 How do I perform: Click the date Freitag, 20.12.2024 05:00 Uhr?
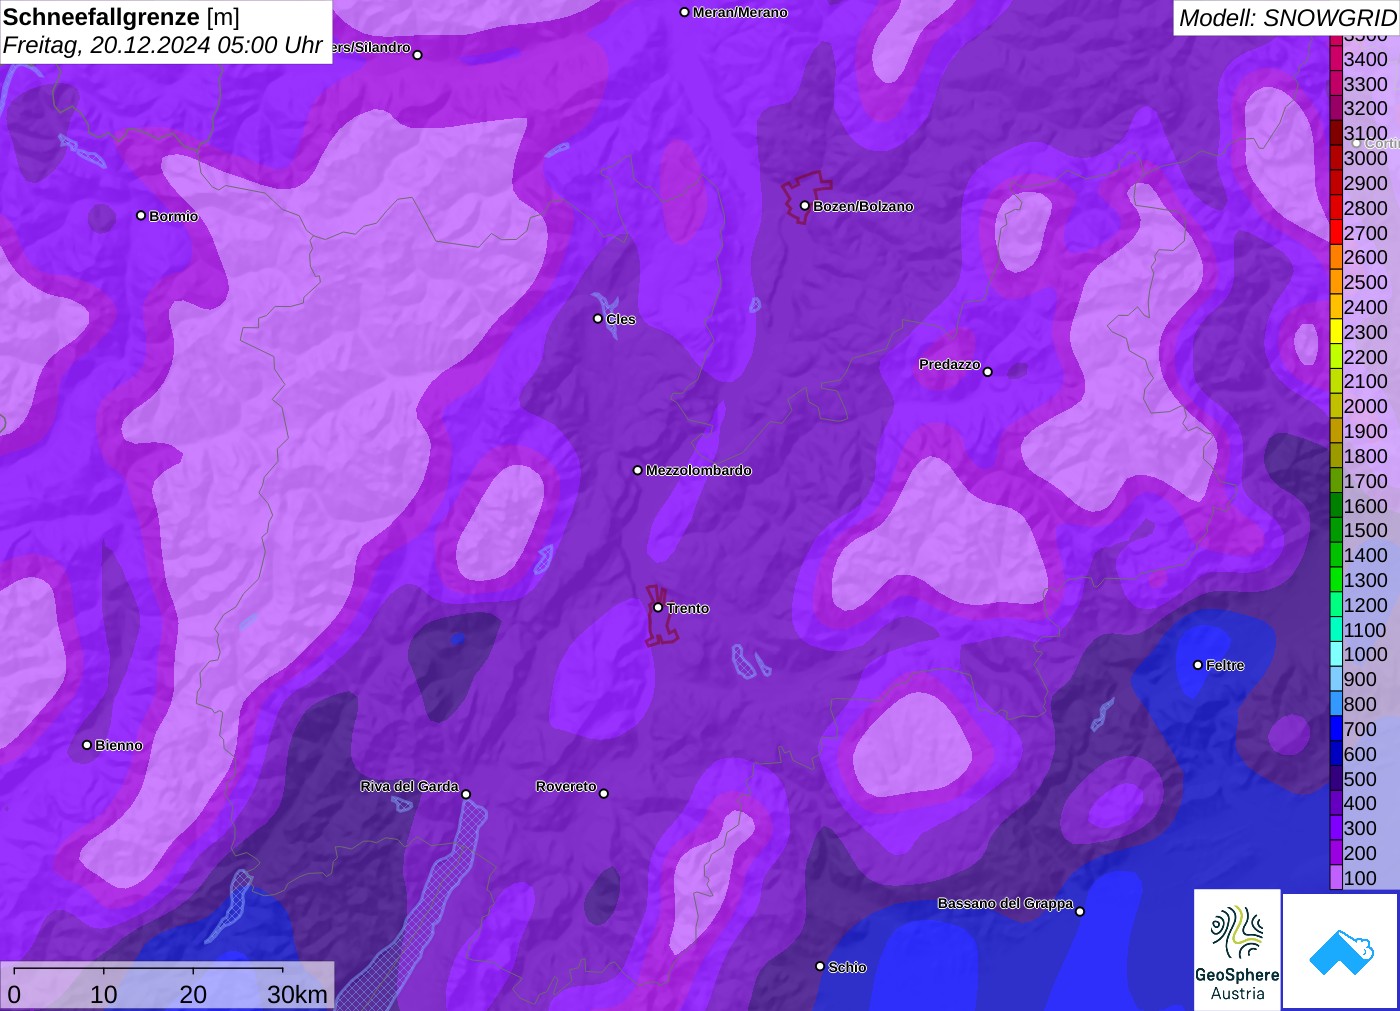162,45
